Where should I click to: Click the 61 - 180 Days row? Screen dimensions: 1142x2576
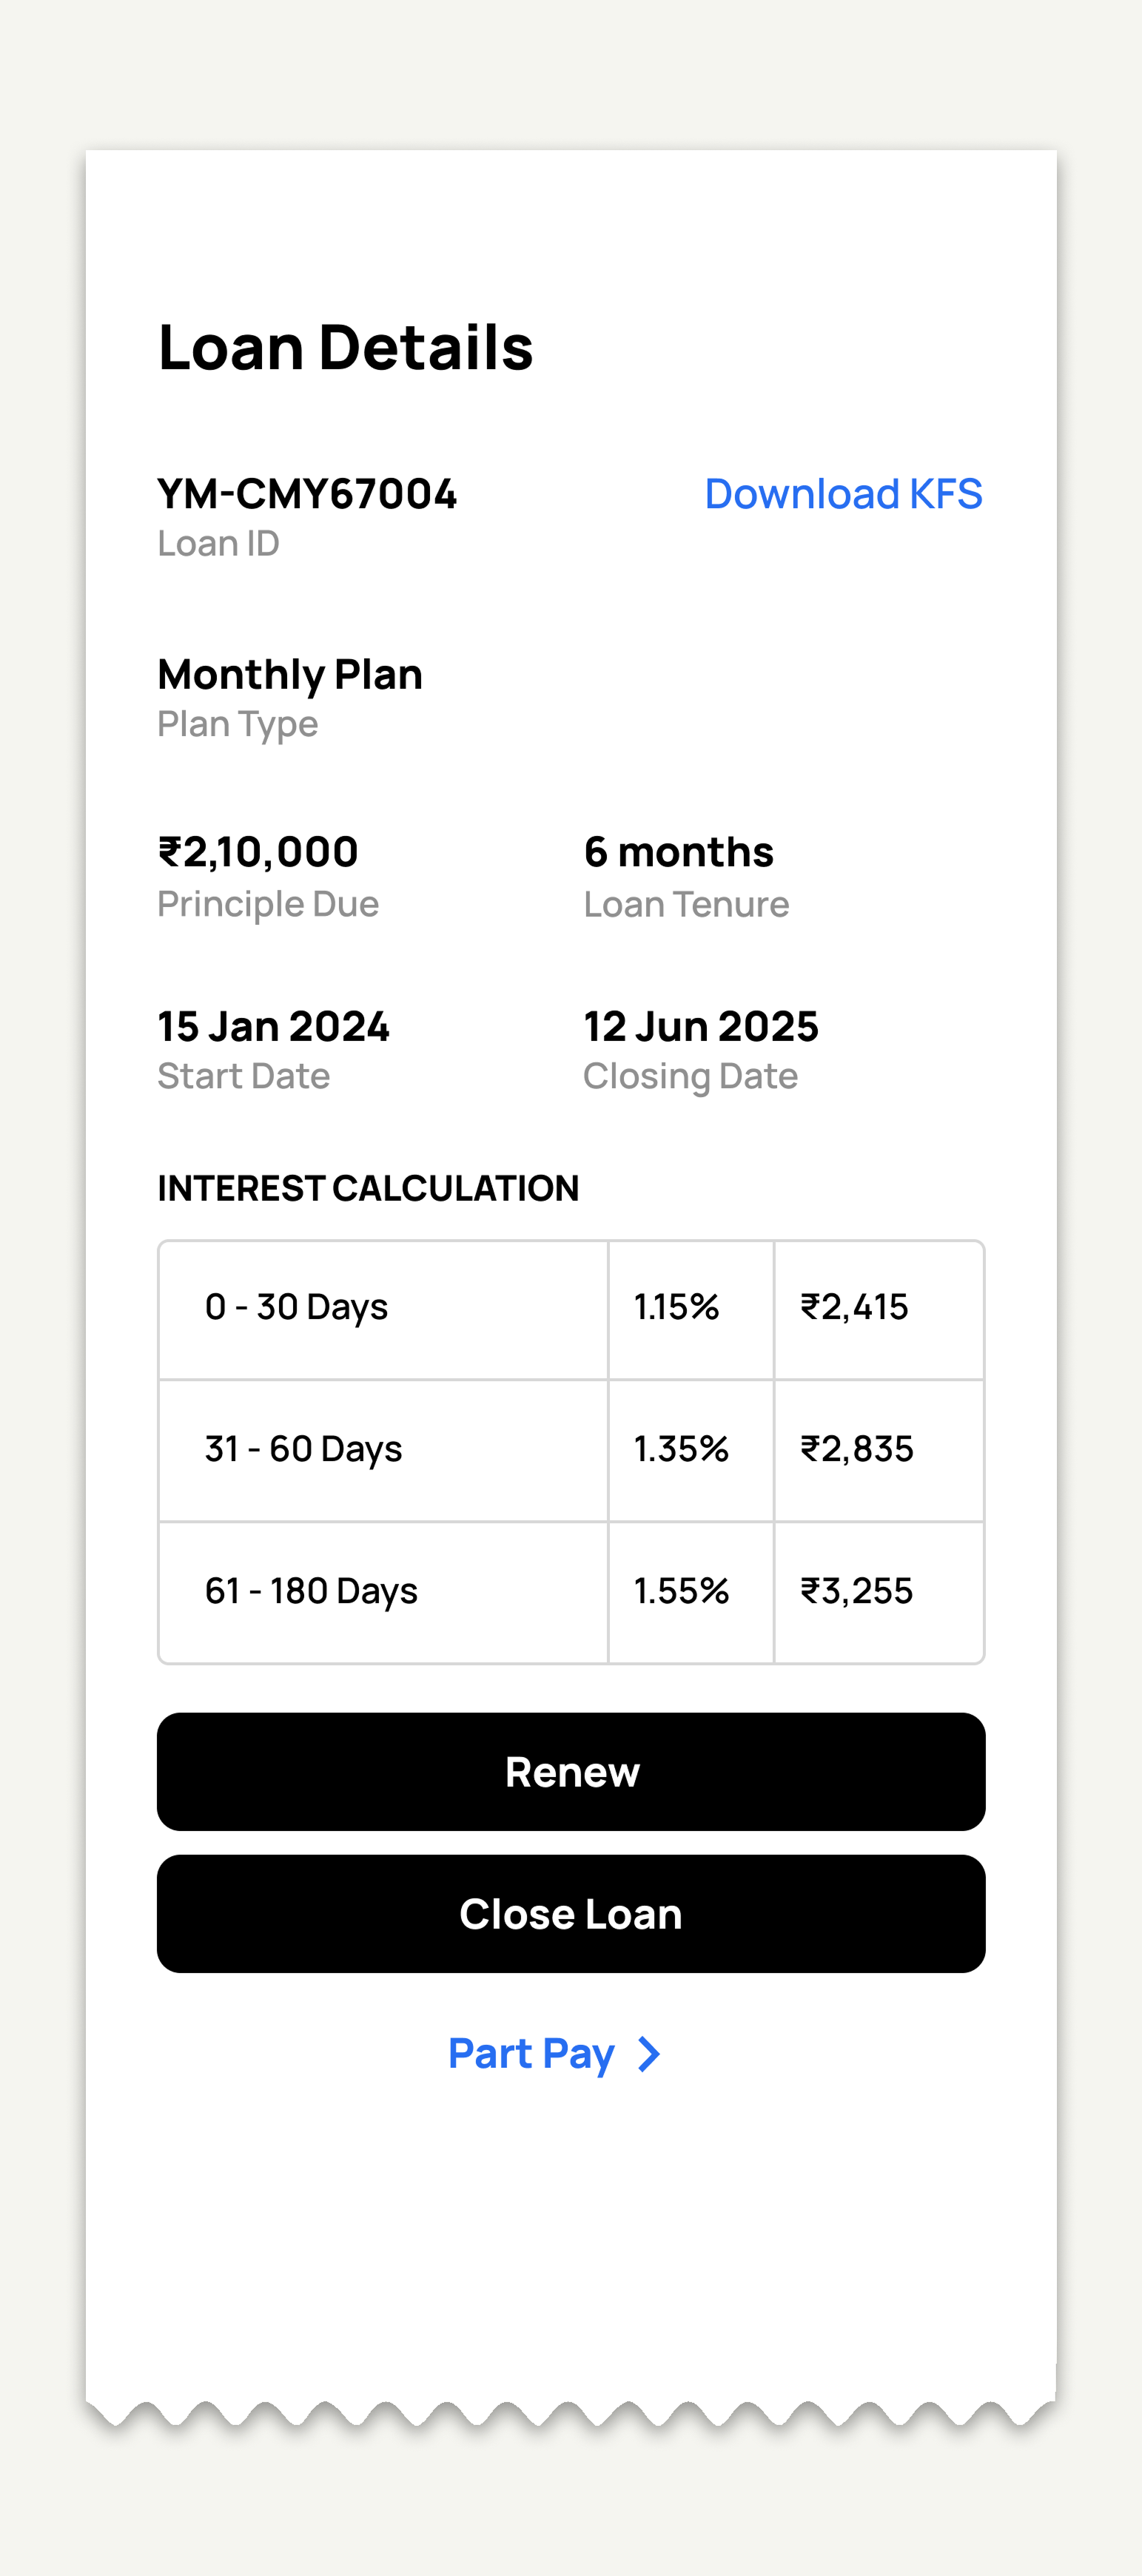coord(311,1591)
